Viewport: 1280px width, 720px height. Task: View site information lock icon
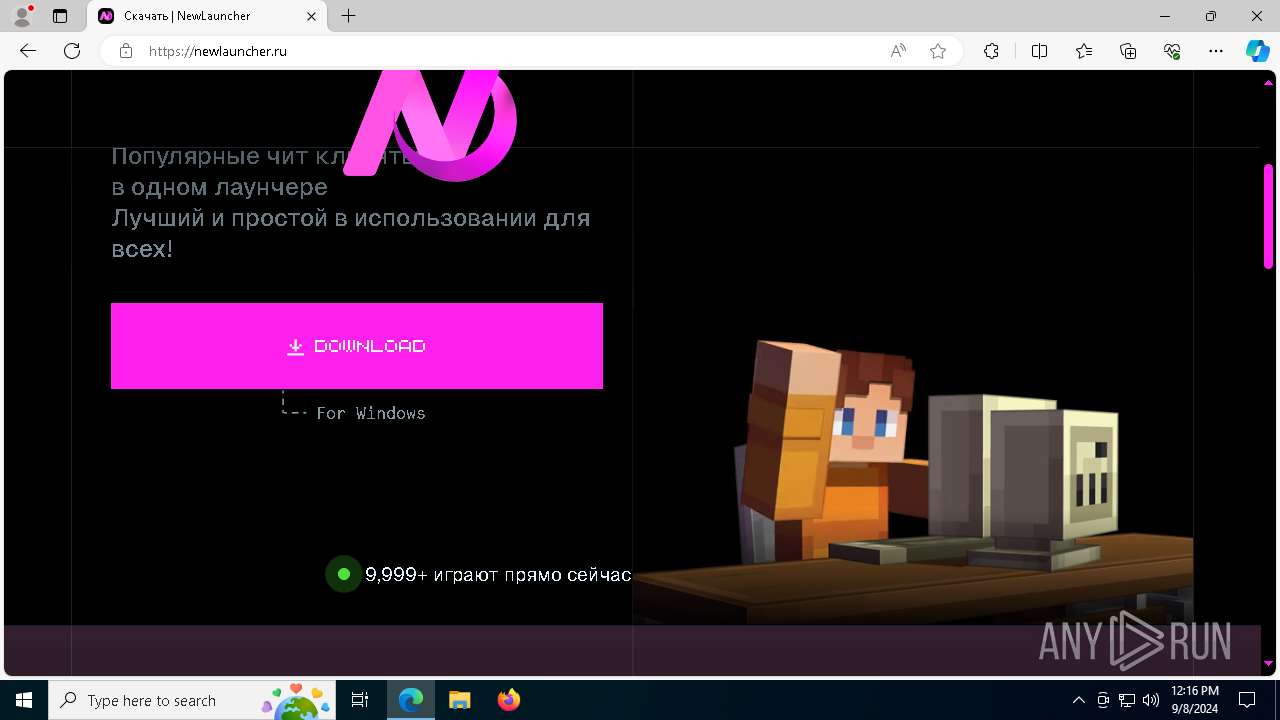[126, 51]
